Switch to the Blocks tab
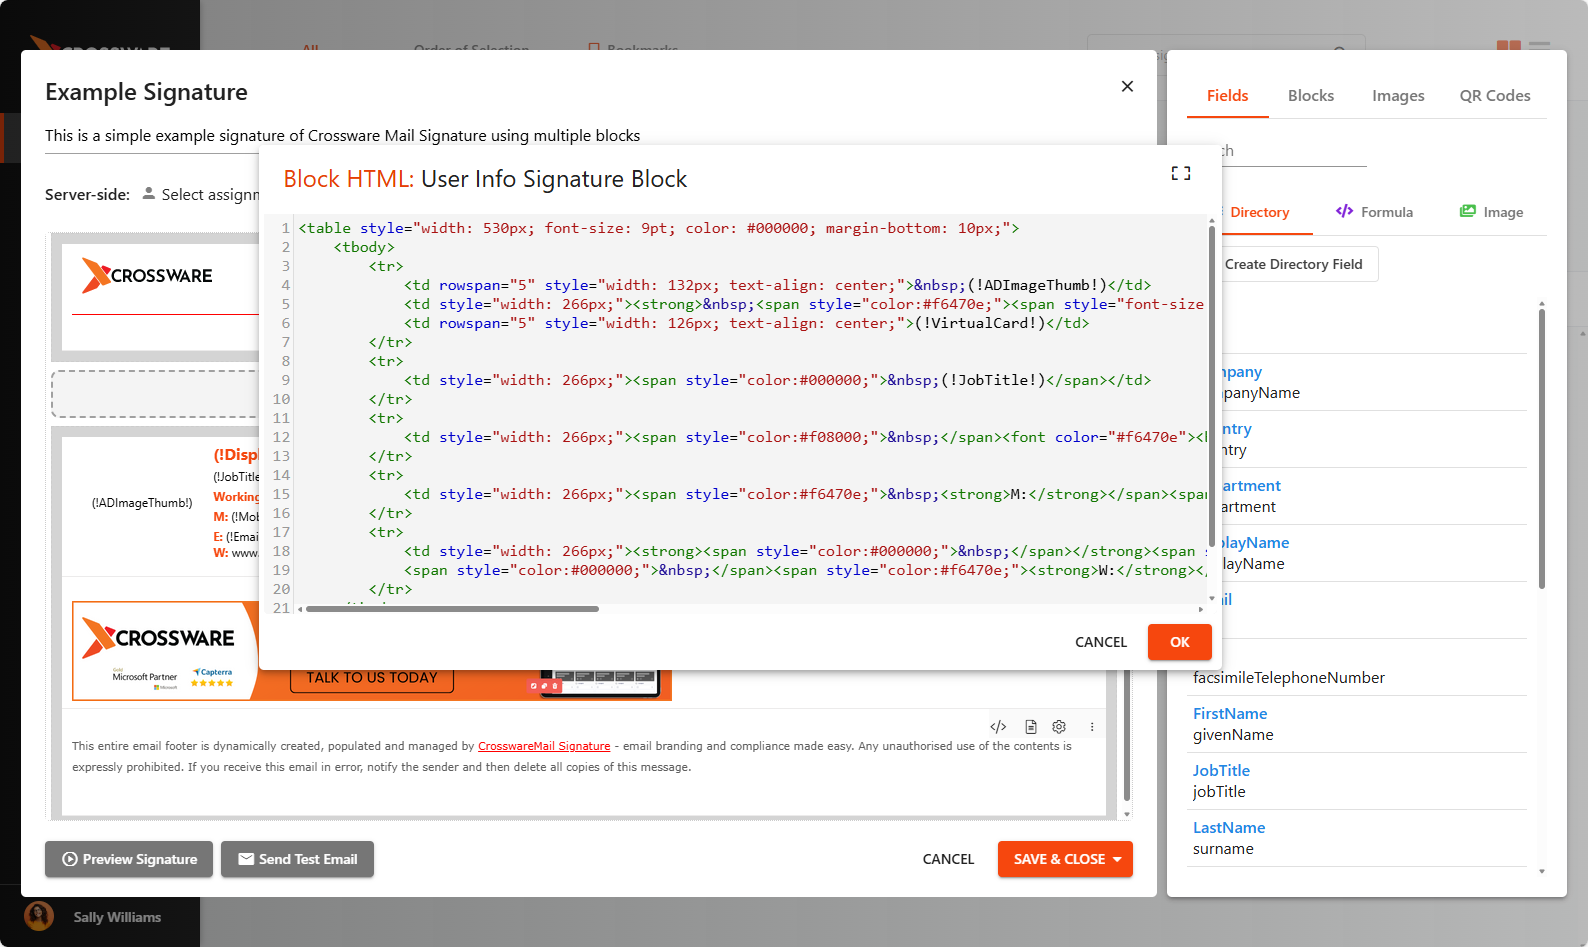 pyautogui.click(x=1310, y=96)
